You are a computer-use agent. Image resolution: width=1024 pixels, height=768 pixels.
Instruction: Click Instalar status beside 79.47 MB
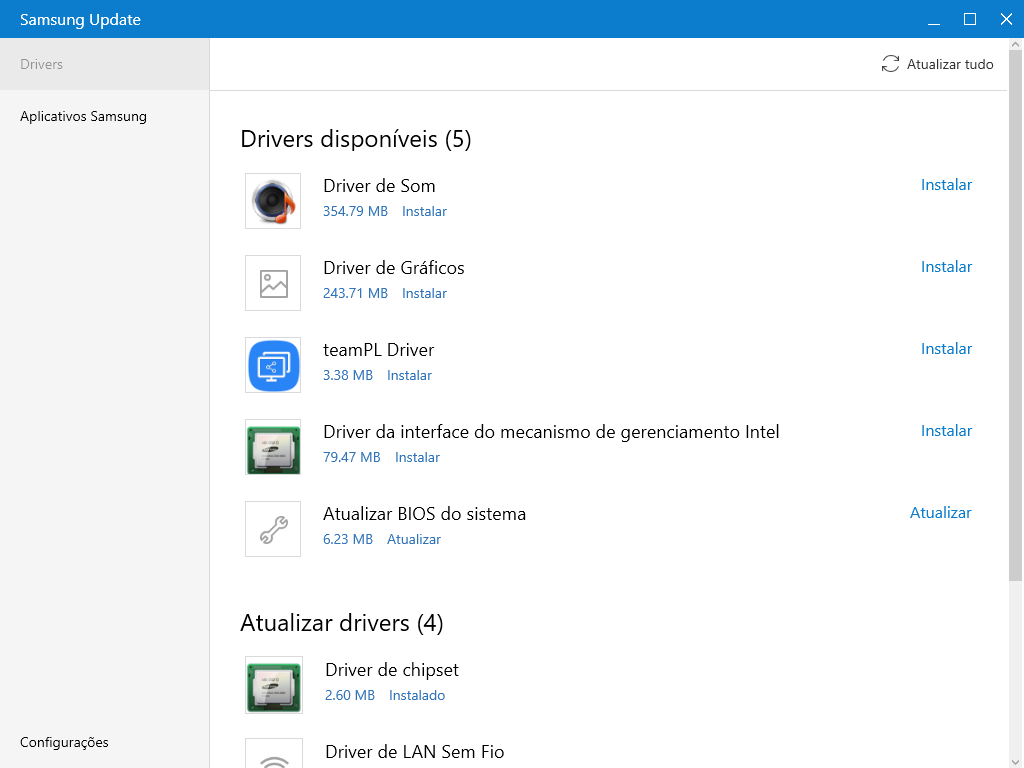pos(417,457)
